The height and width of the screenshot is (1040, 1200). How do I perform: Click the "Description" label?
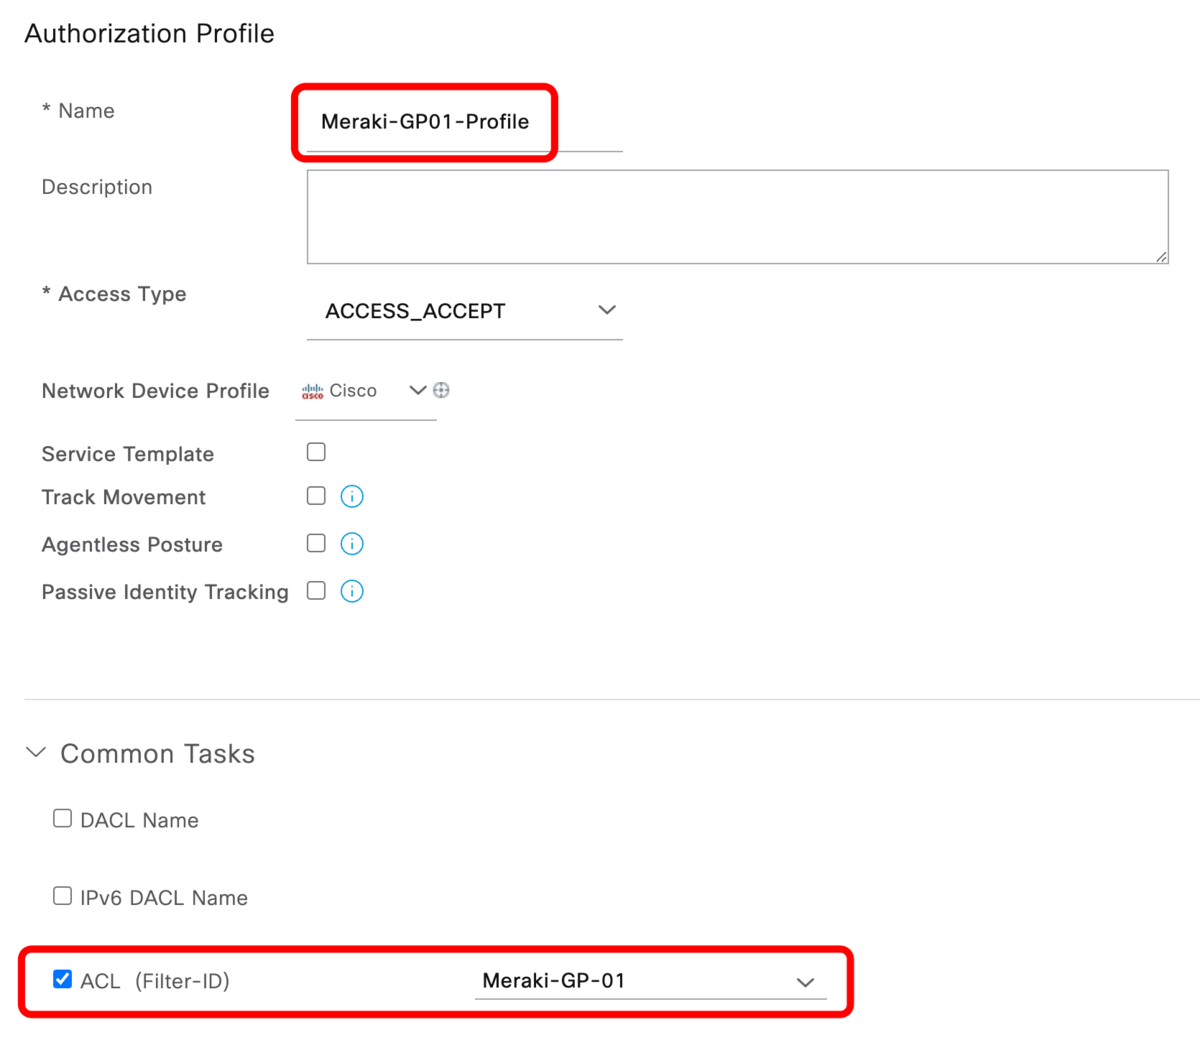click(97, 187)
